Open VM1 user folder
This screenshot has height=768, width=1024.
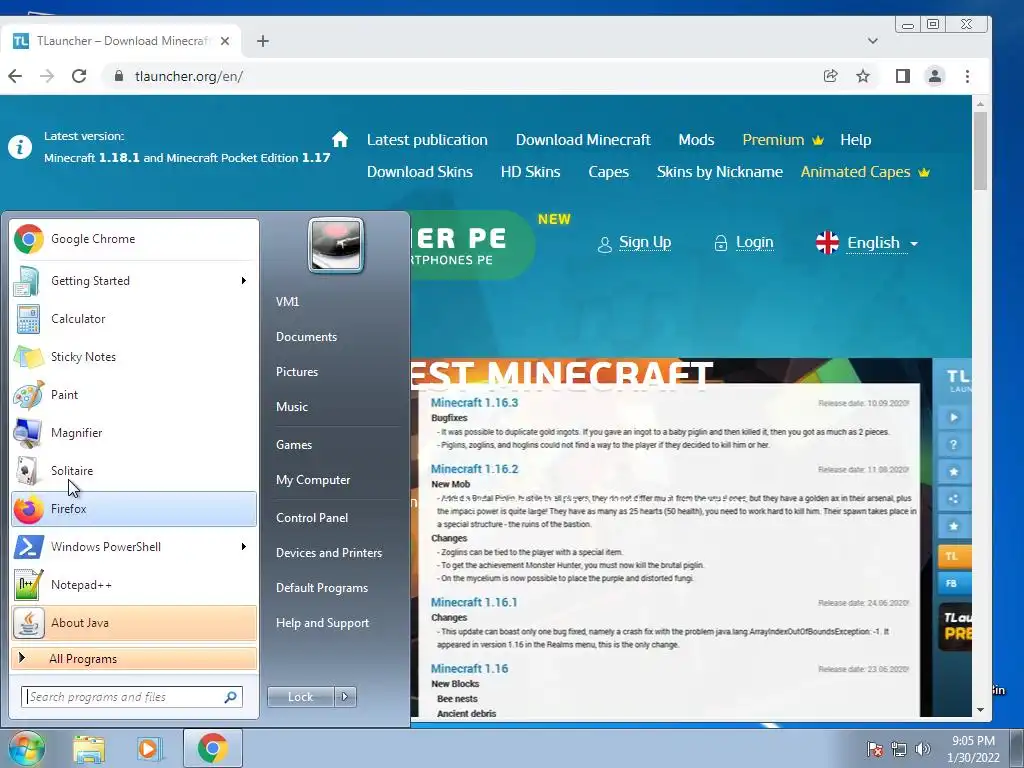[x=287, y=302]
